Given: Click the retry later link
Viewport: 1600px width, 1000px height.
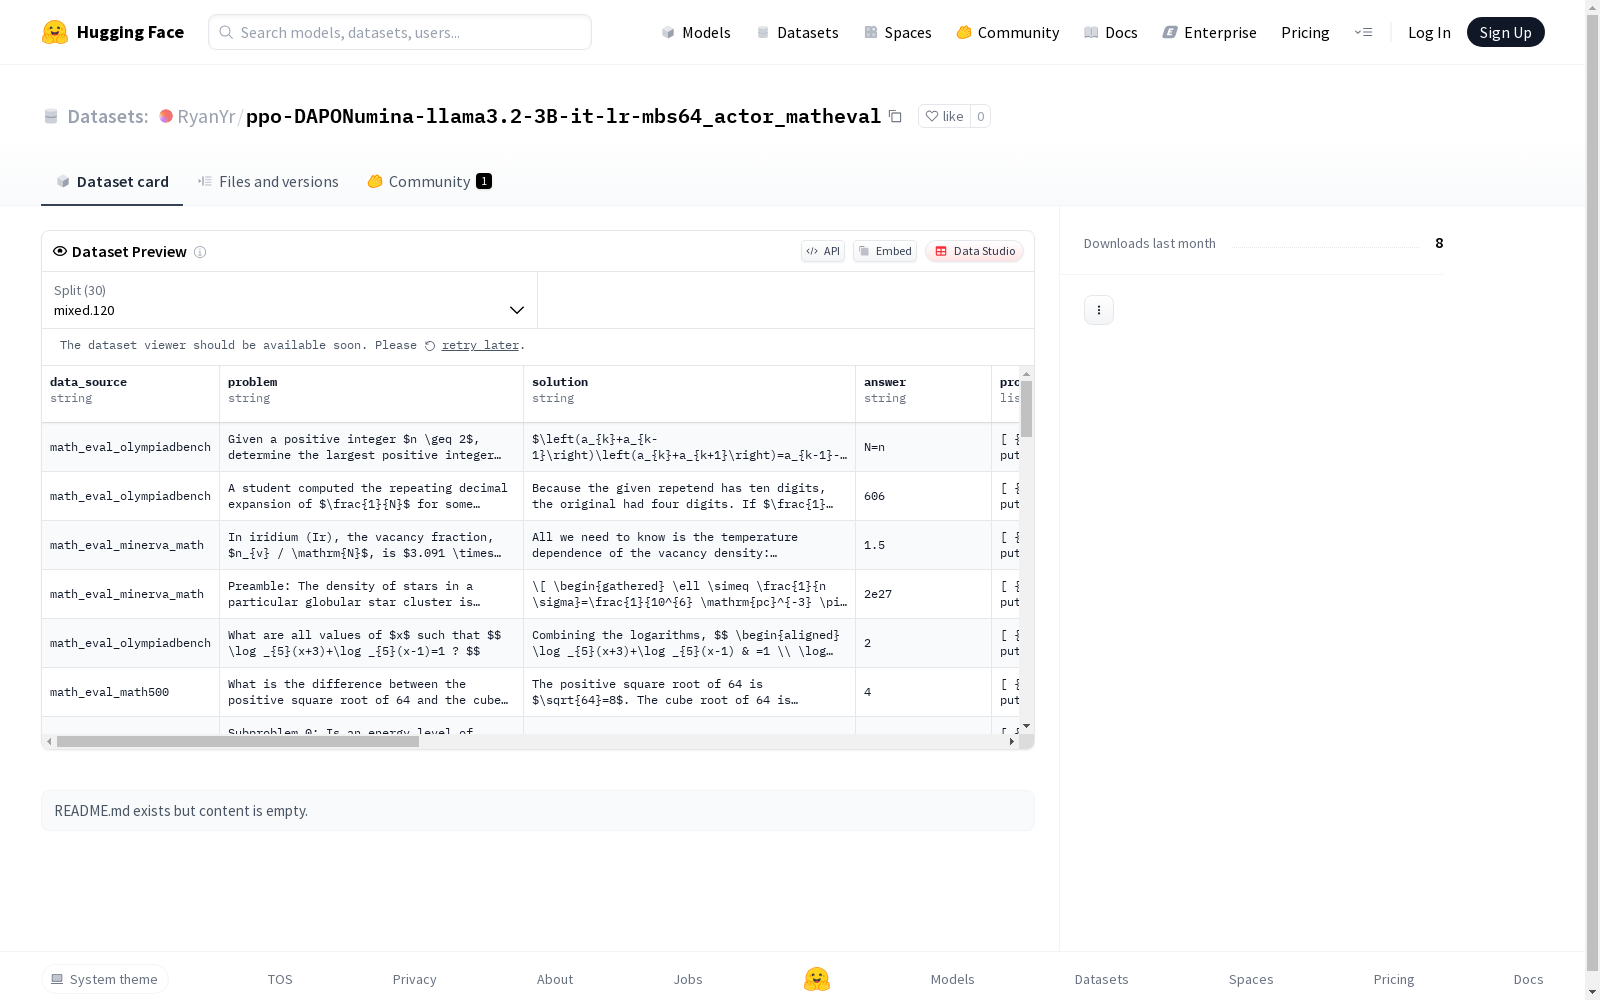Looking at the screenshot, I should [480, 345].
